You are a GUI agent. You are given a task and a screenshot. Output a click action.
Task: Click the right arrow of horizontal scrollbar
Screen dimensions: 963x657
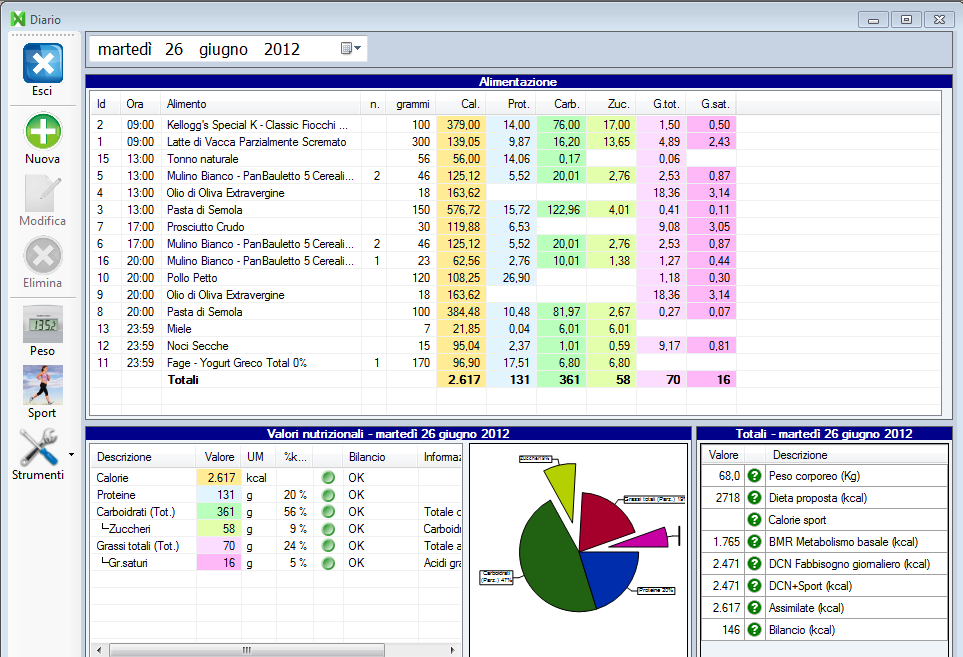[x=453, y=650]
